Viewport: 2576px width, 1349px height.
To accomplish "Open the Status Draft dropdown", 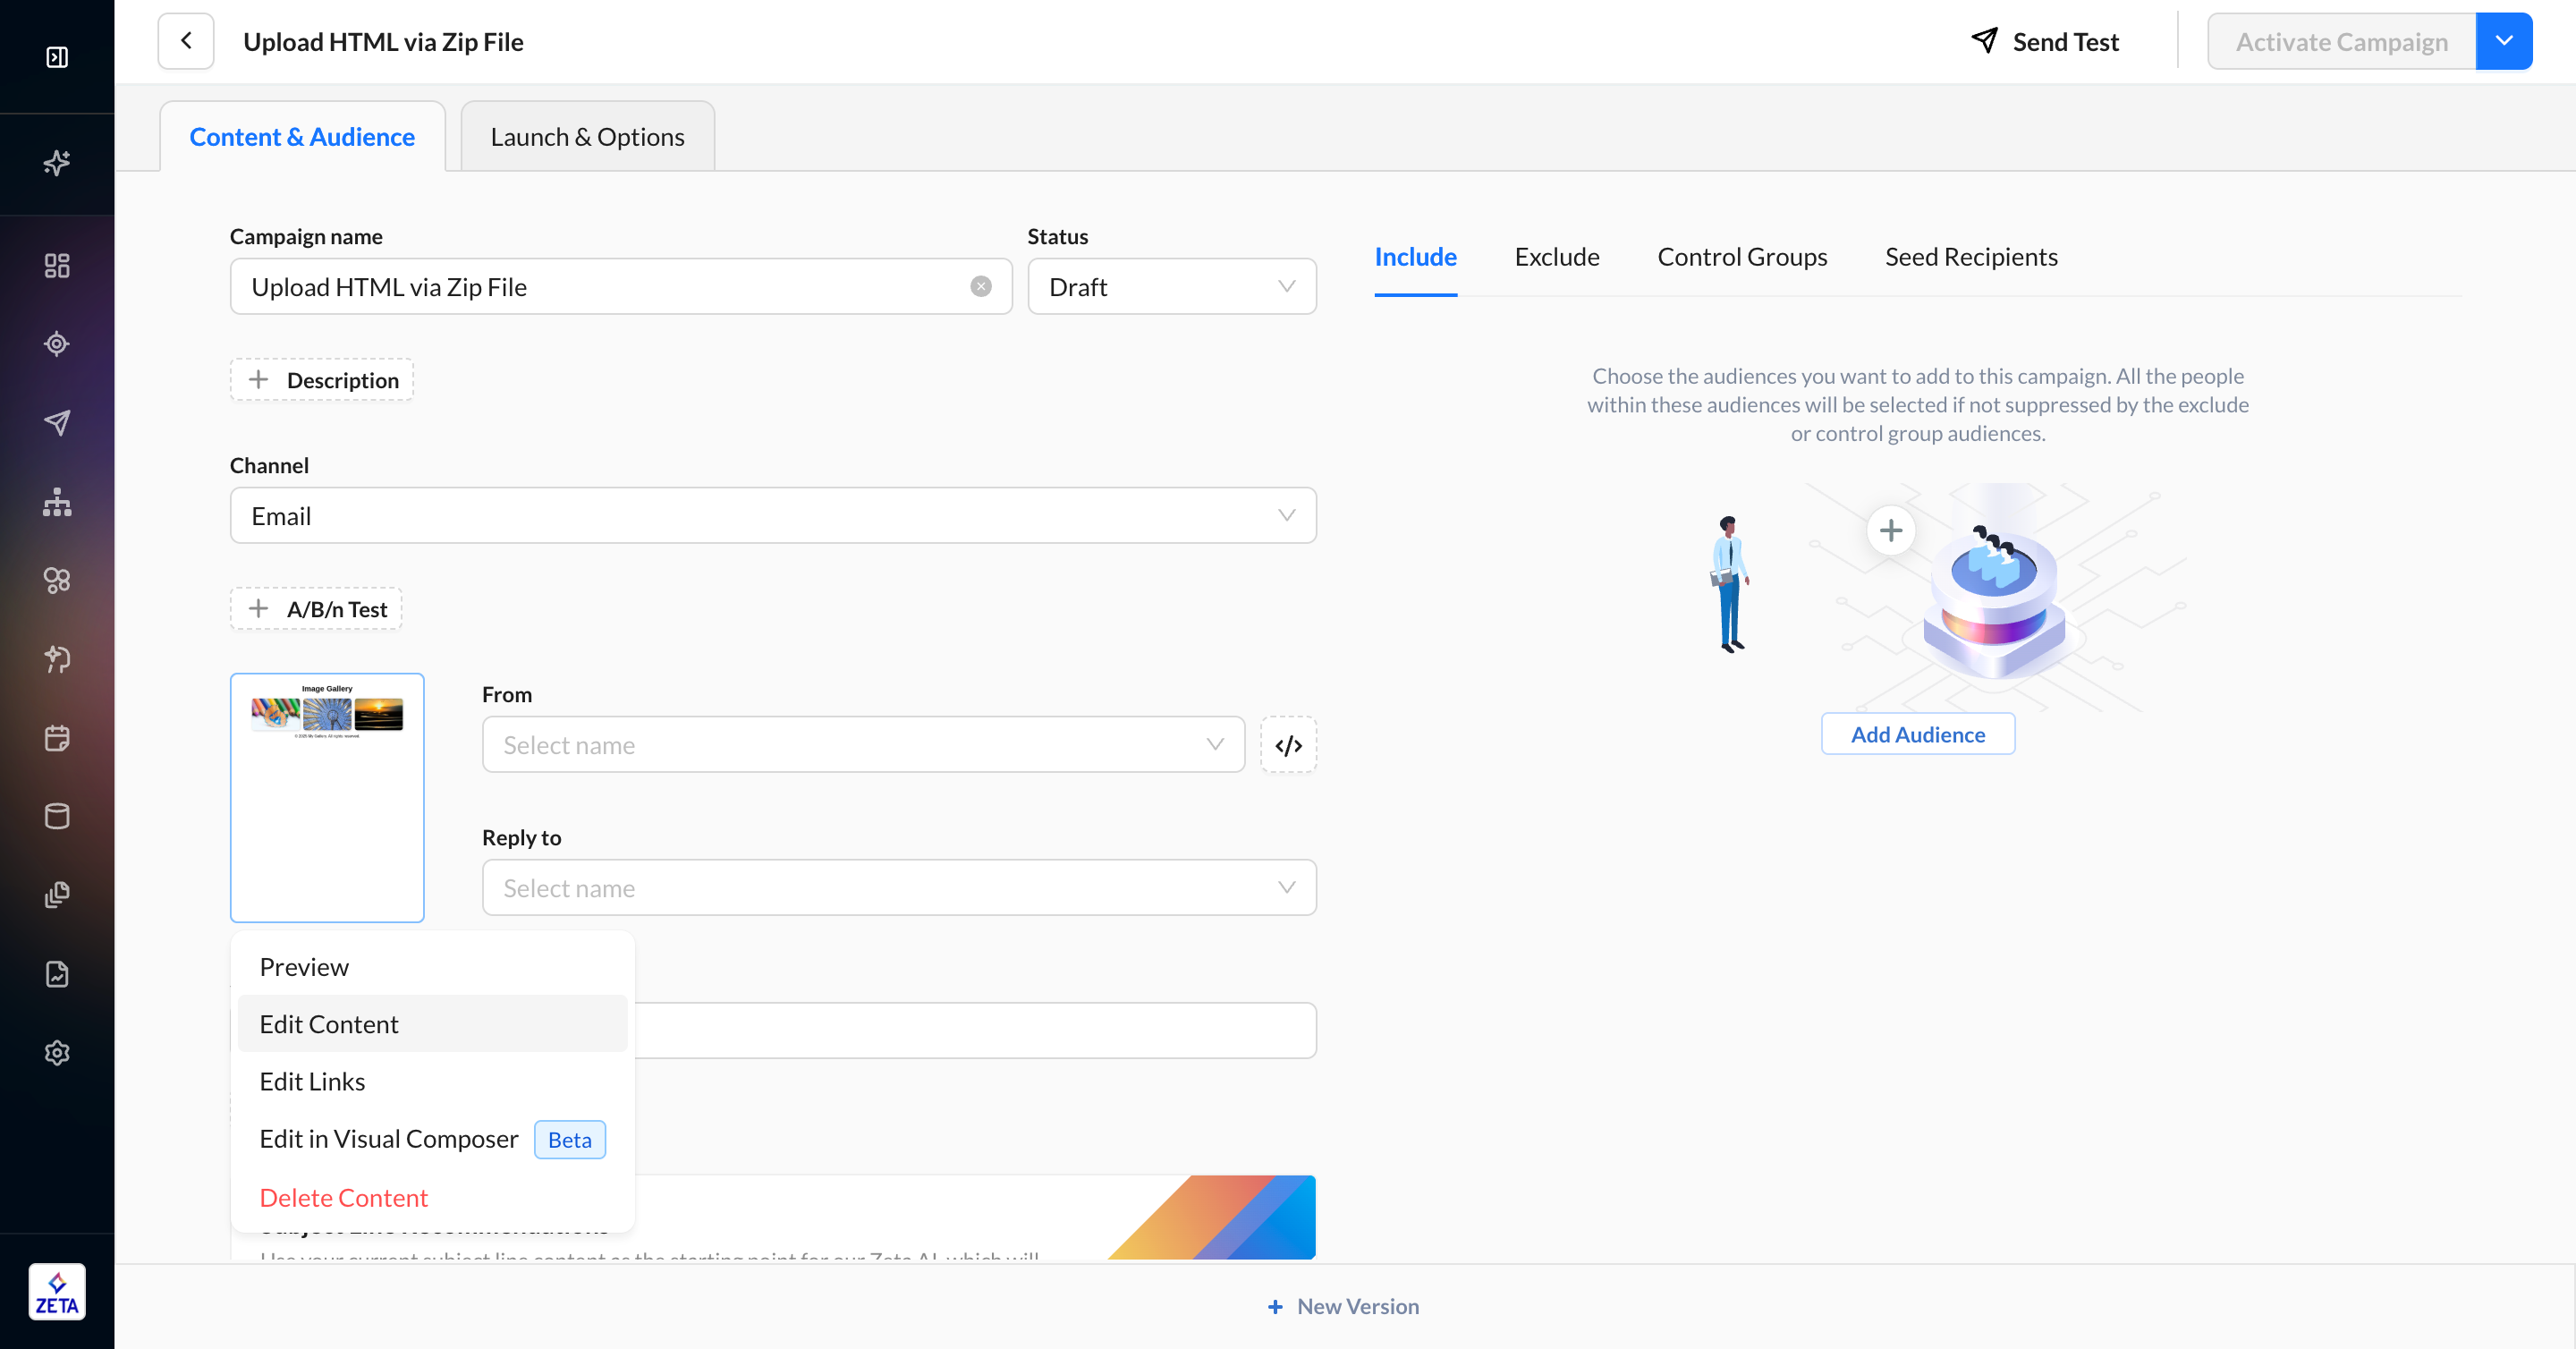I will coord(1171,287).
